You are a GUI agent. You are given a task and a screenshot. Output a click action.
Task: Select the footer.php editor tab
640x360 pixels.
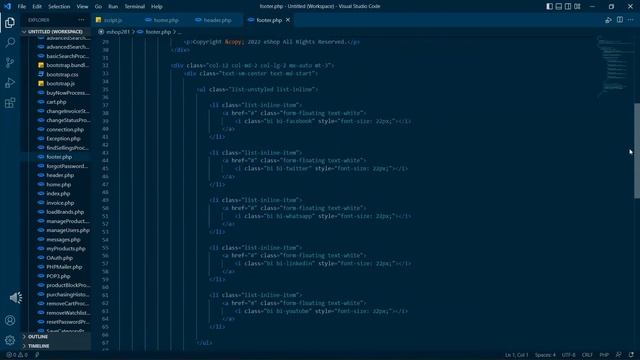tap(269, 20)
